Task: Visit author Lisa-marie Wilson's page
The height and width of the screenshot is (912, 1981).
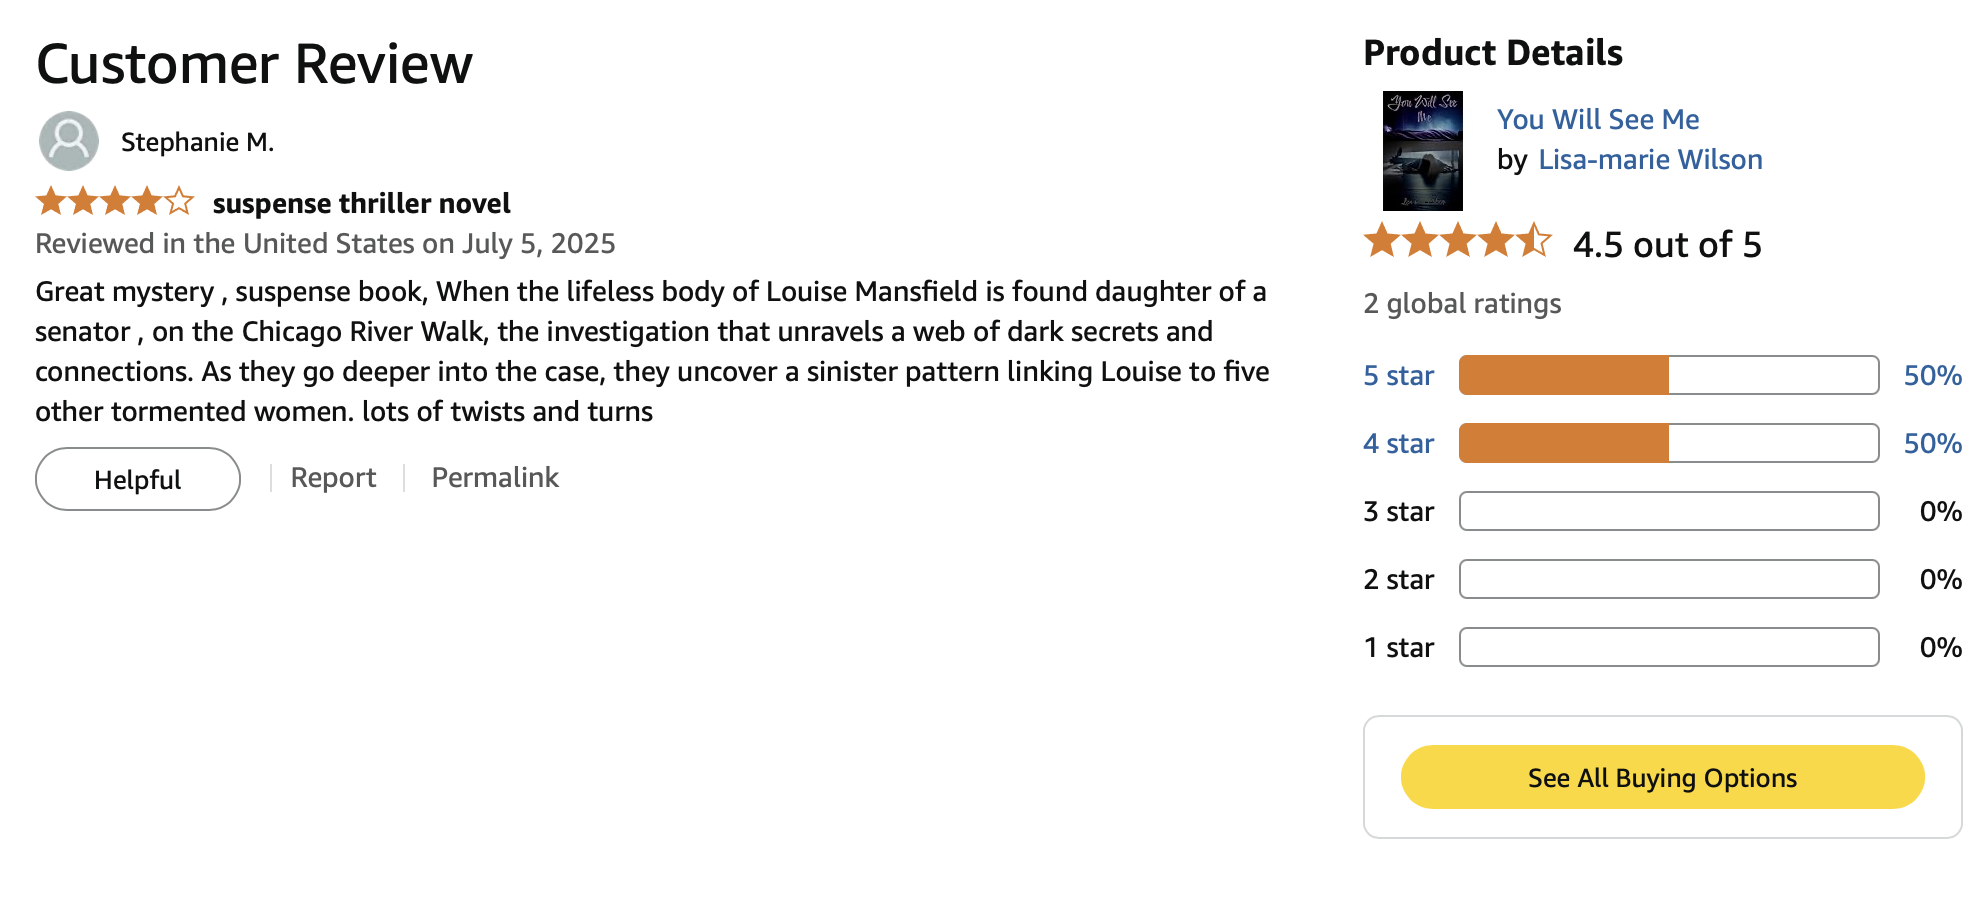Action: tap(1650, 159)
